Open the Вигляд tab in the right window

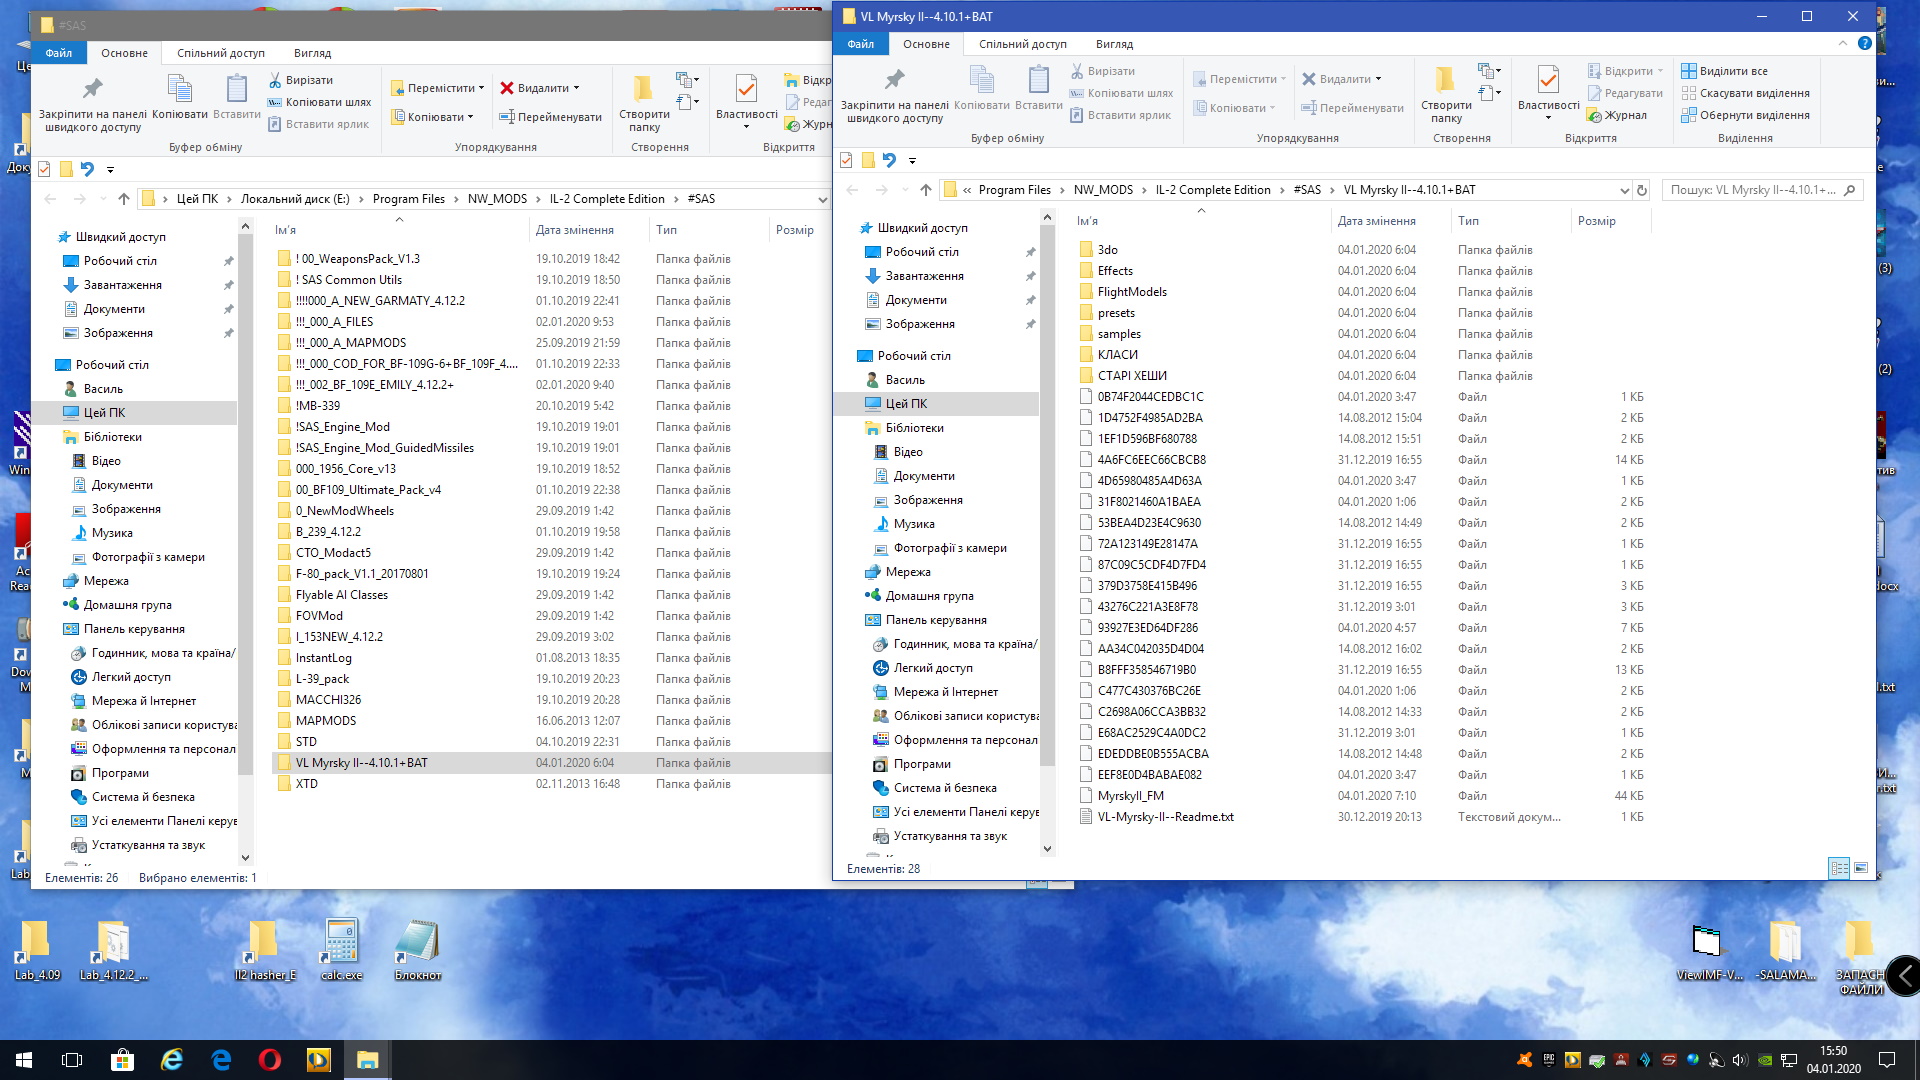click(1114, 44)
